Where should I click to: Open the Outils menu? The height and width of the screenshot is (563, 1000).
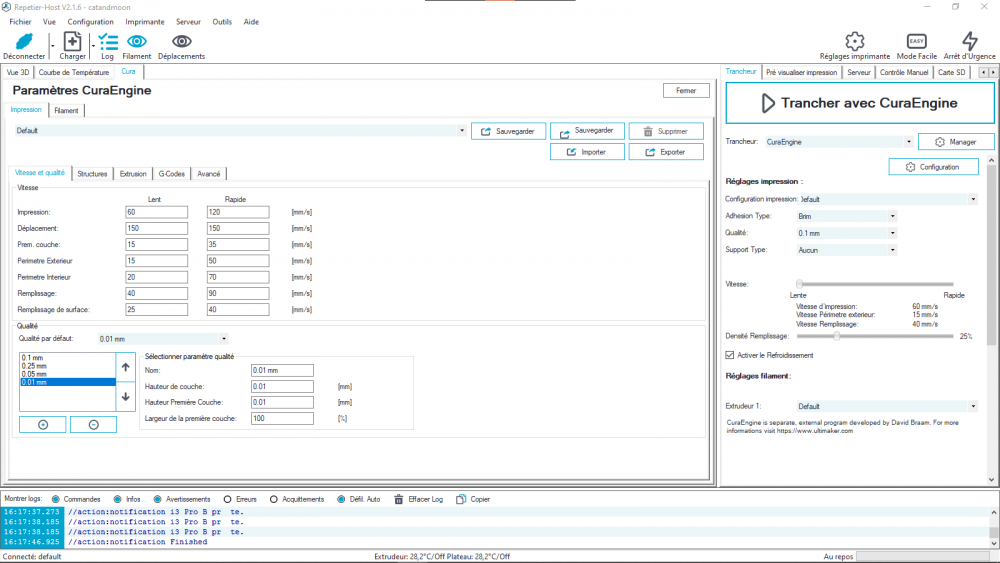click(222, 22)
